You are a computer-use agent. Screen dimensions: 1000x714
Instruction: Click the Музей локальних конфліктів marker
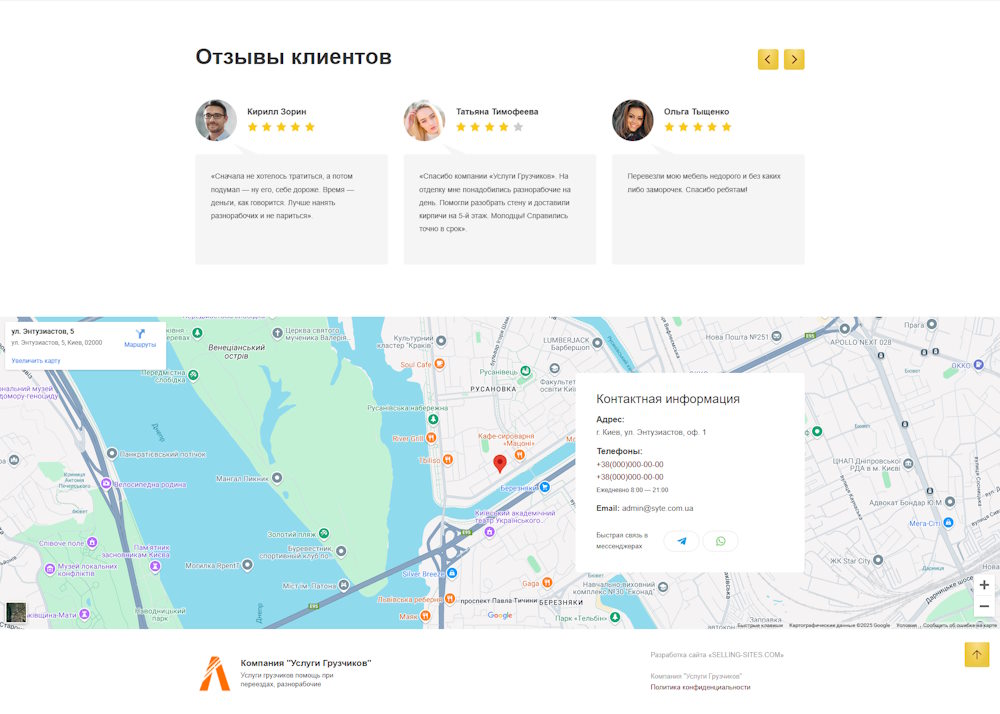50,569
